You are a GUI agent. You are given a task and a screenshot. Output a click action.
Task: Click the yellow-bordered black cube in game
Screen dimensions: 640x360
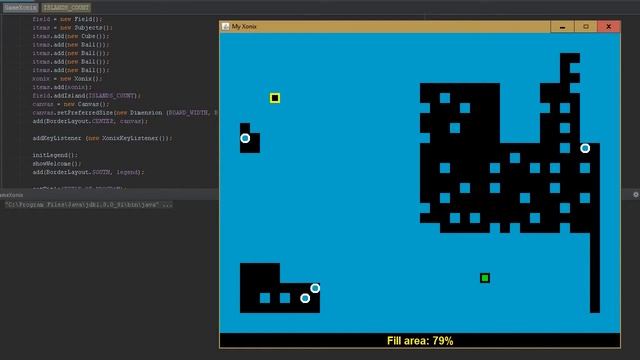point(275,98)
